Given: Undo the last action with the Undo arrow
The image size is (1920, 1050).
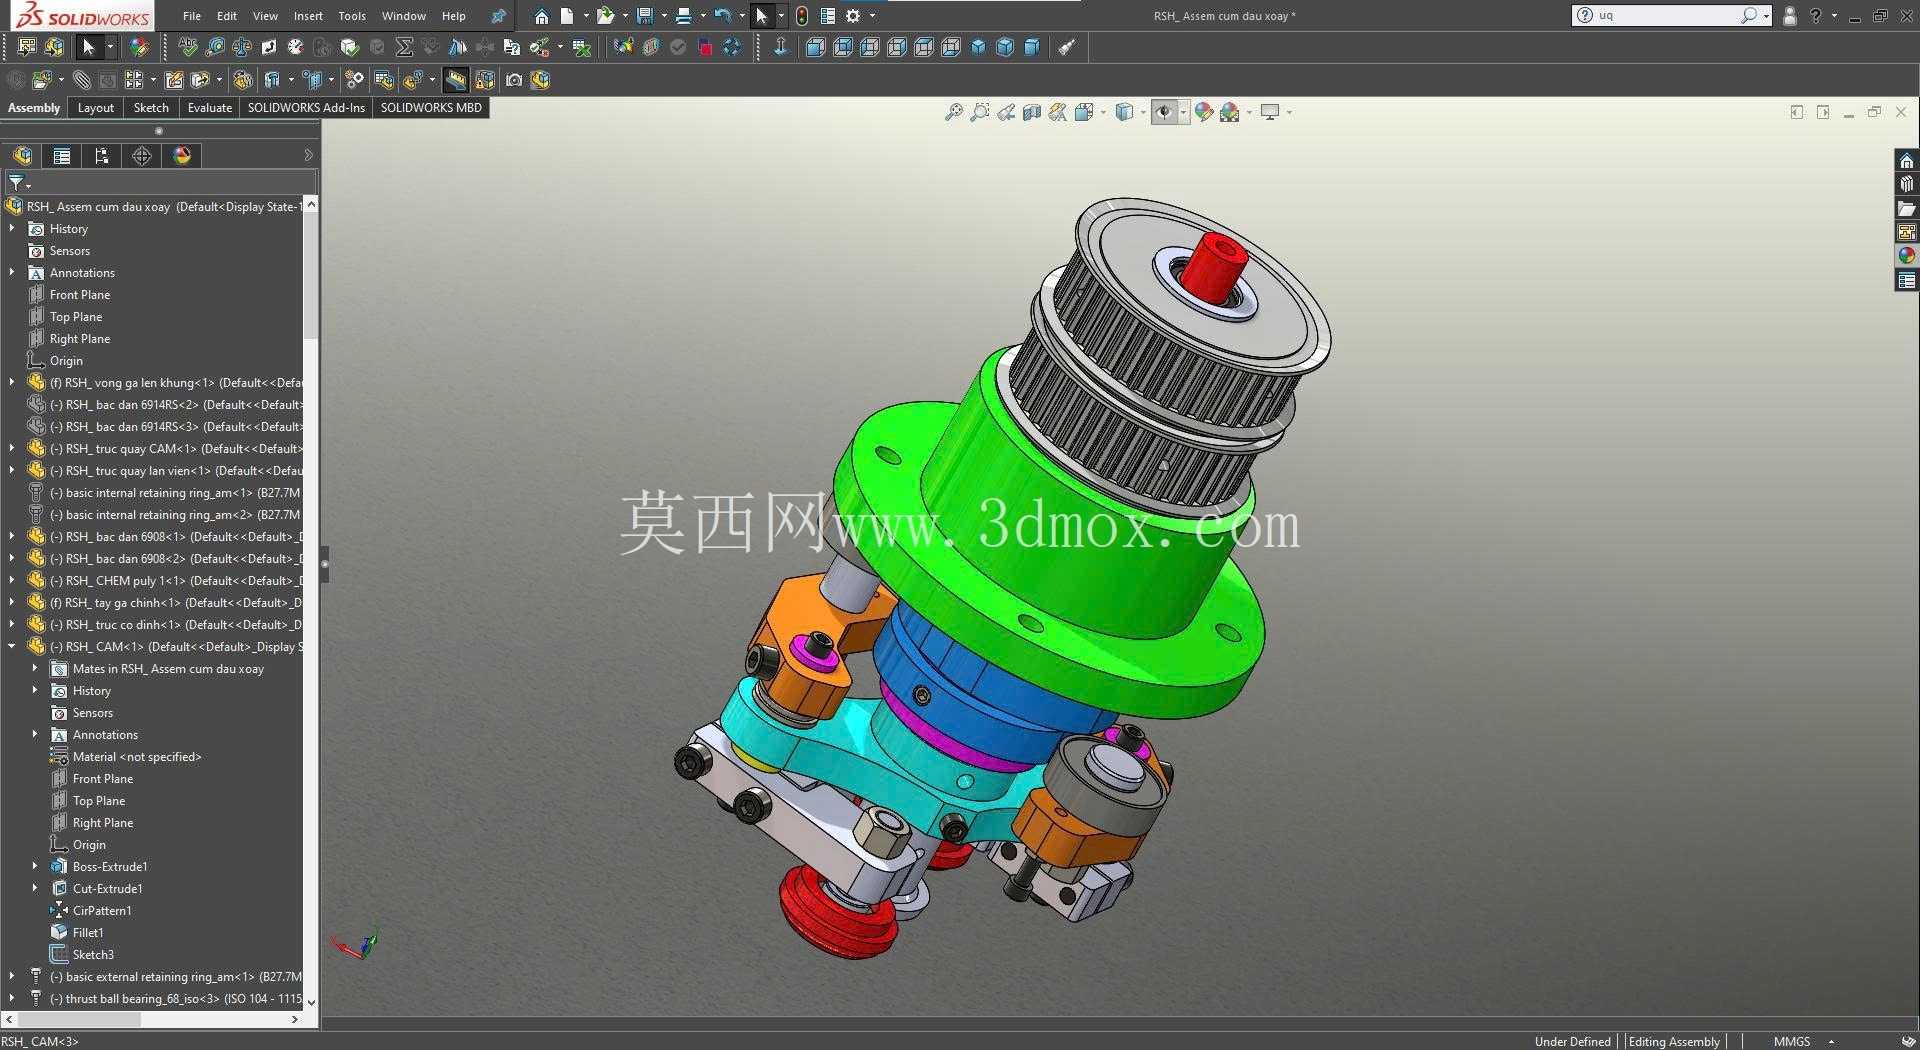Looking at the screenshot, I should [722, 16].
